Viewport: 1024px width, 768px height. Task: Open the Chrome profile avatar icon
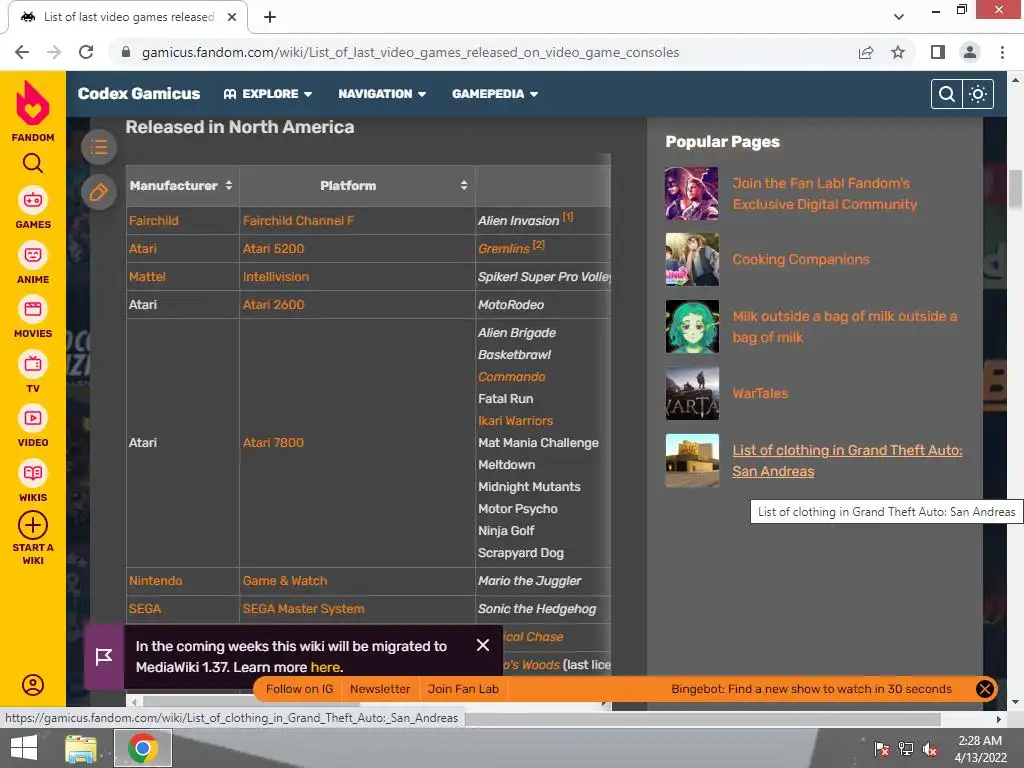click(x=970, y=52)
